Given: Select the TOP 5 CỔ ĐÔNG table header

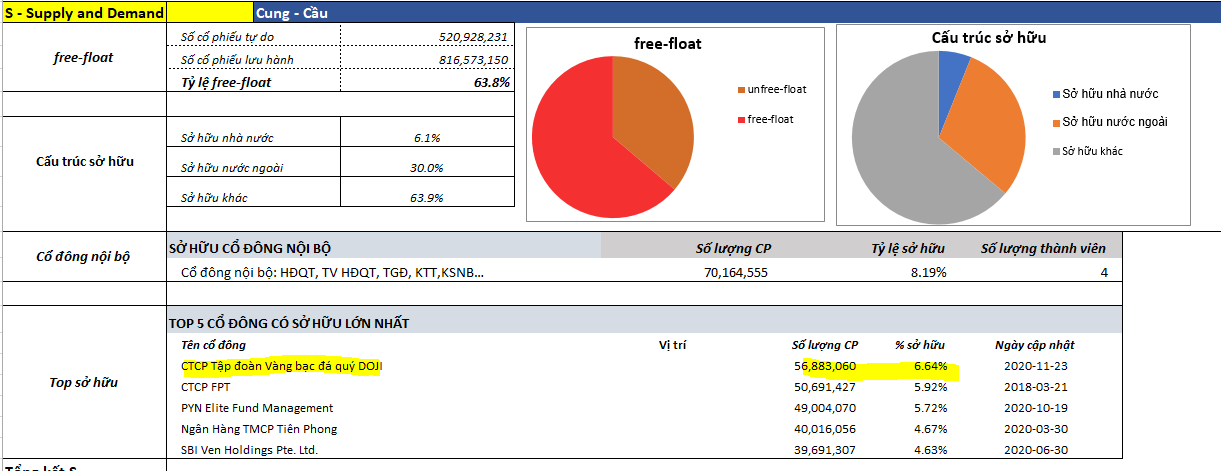Looking at the screenshot, I should click(x=289, y=323).
